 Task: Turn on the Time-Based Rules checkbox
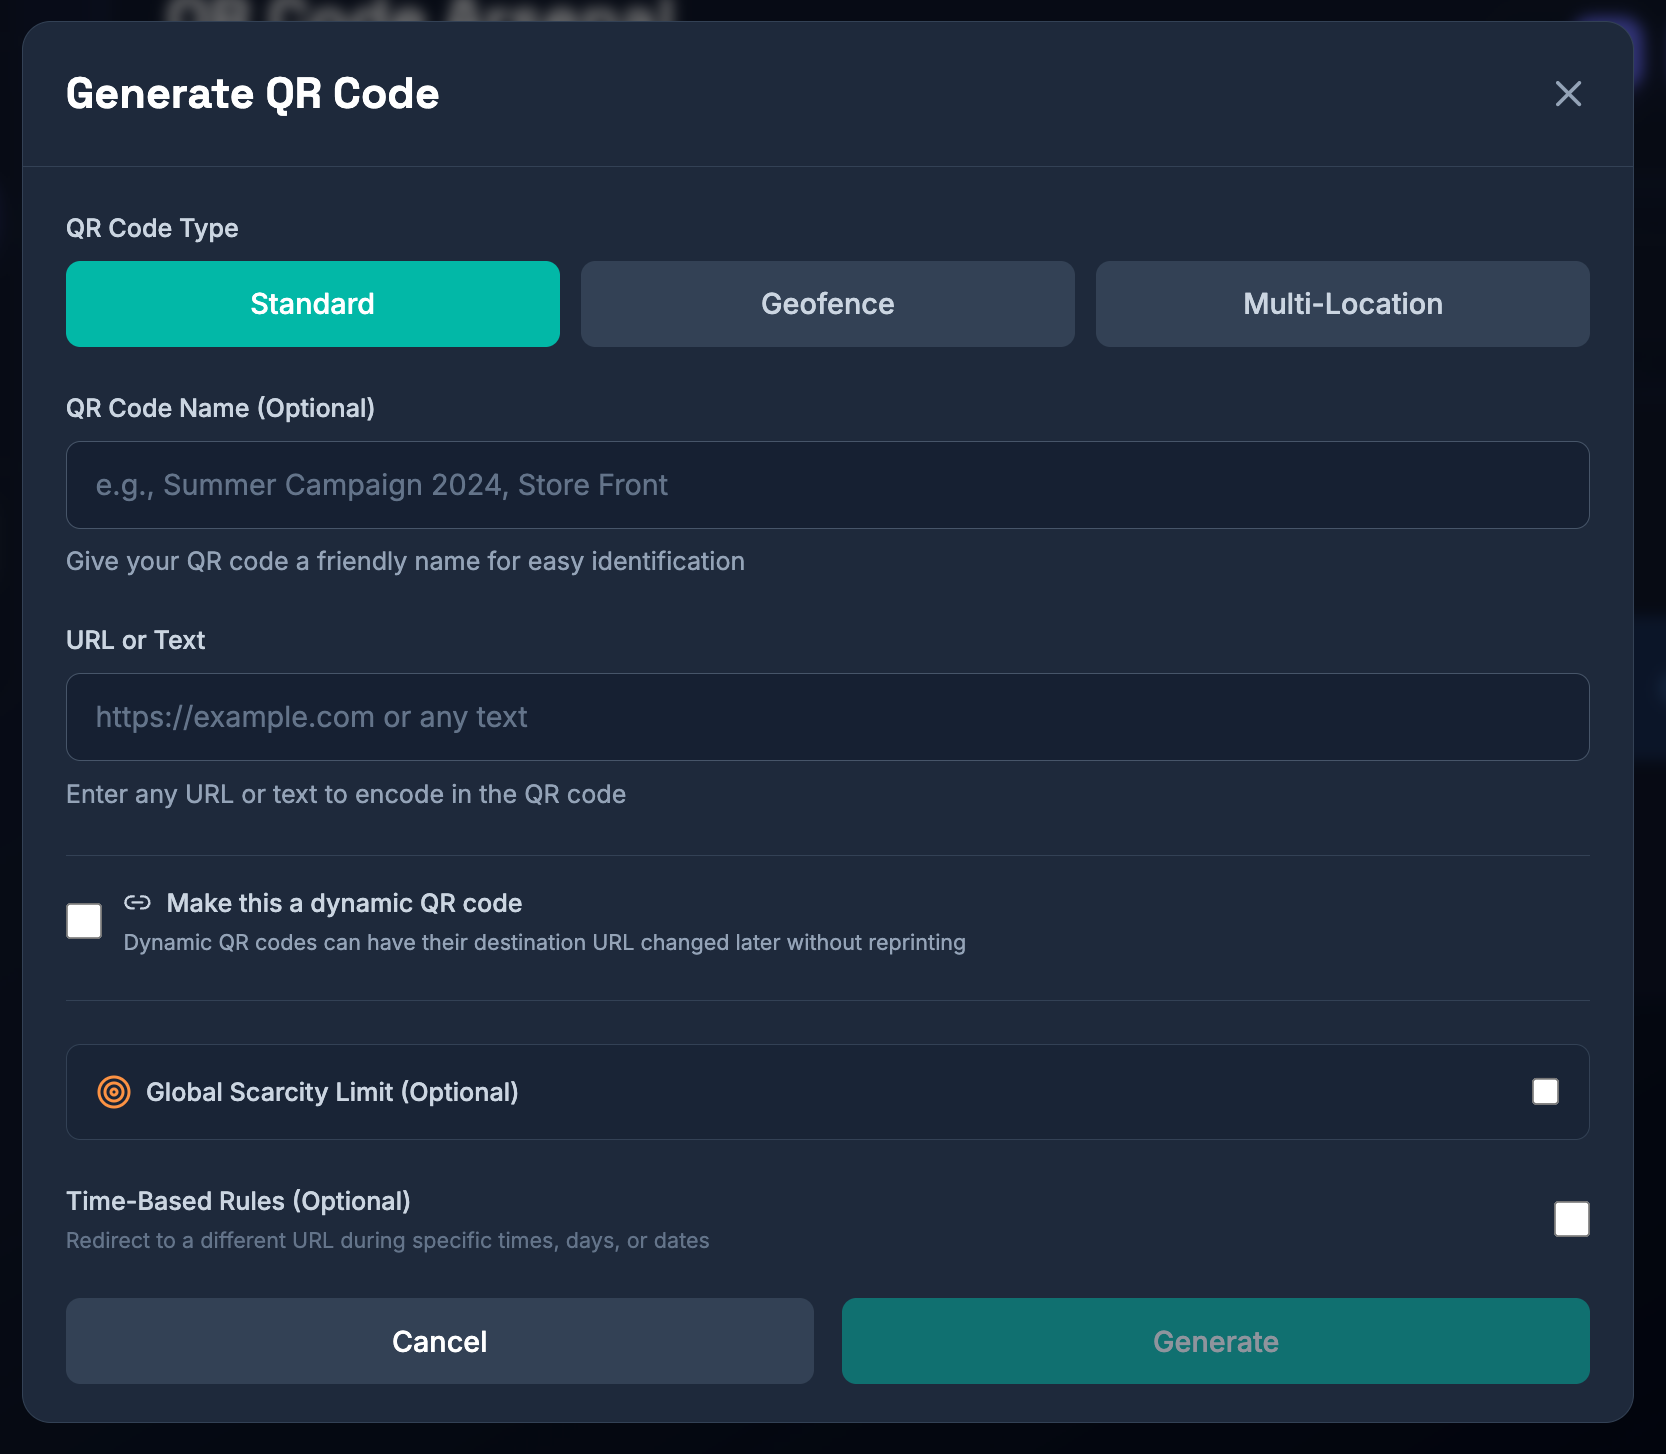point(1571,1219)
